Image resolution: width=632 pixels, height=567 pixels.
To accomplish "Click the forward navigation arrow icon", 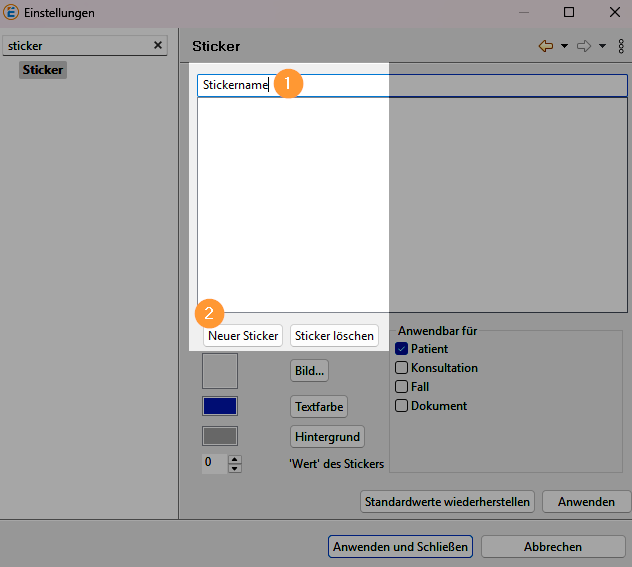I will coord(585,46).
